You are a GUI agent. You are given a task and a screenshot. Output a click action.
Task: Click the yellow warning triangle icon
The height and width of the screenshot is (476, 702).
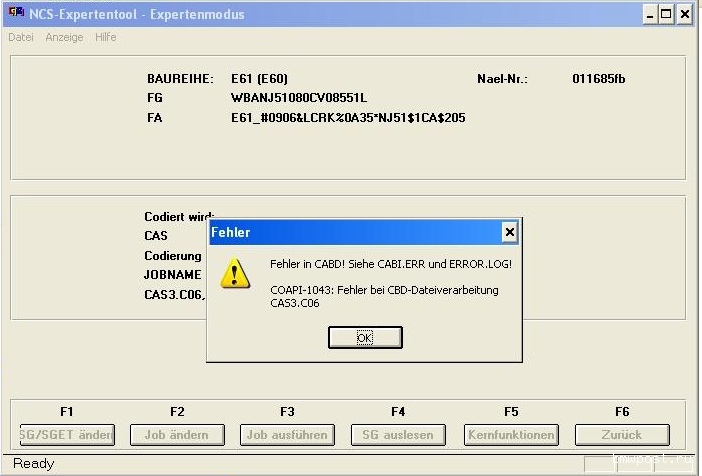pyautogui.click(x=236, y=272)
